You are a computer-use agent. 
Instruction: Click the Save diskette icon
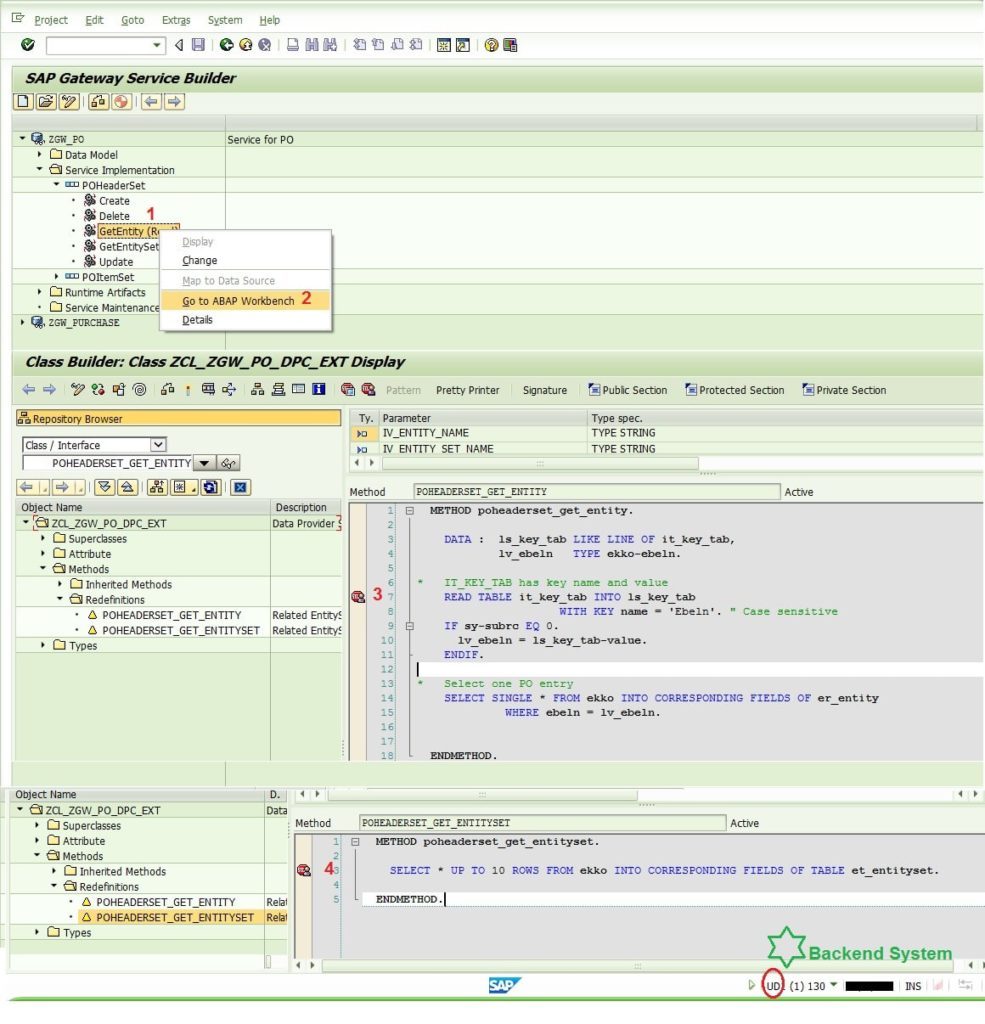click(198, 44)
